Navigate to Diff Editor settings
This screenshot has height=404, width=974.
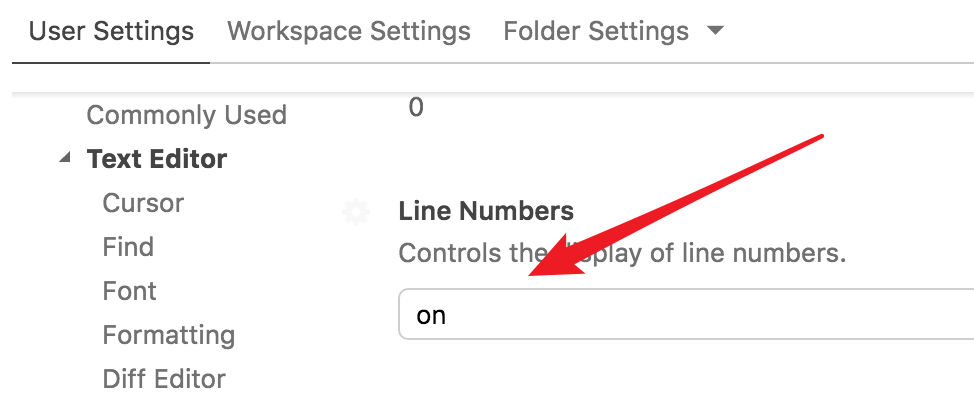point(164,379)
